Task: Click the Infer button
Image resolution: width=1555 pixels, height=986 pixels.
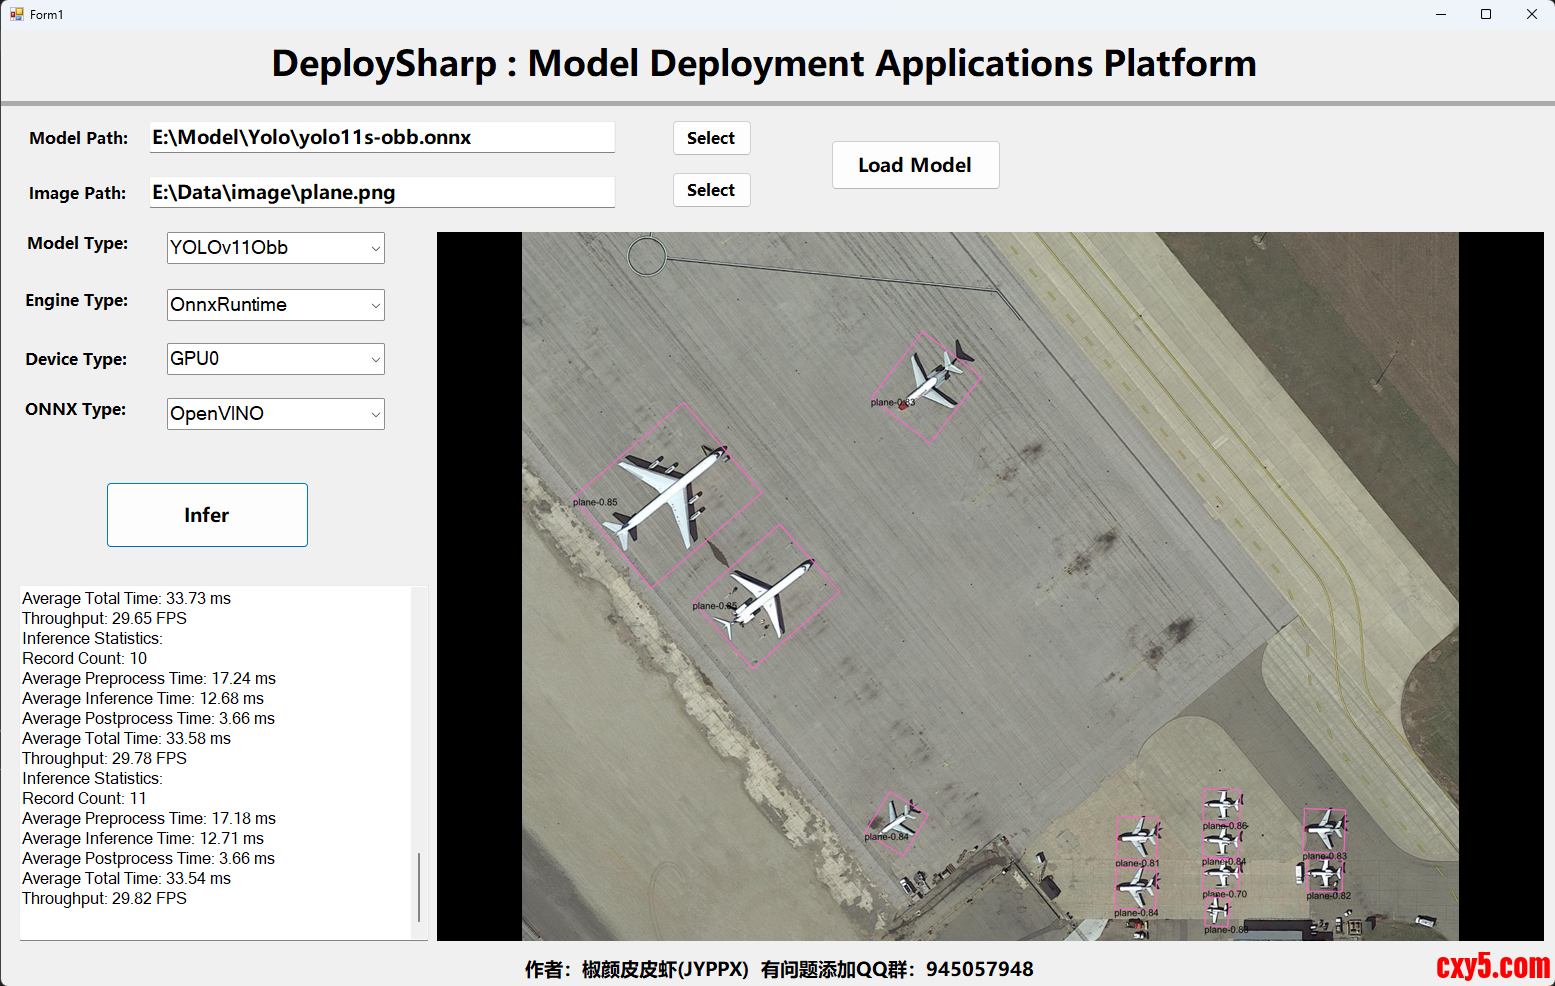Action: (x=207, y=515)
